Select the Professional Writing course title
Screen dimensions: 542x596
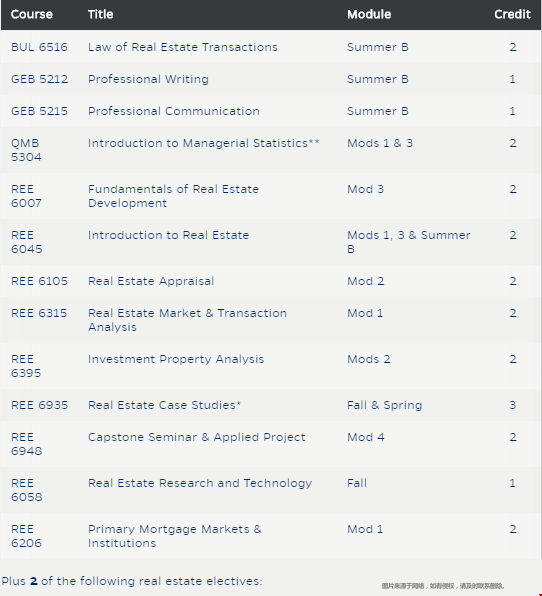(148, 79)
